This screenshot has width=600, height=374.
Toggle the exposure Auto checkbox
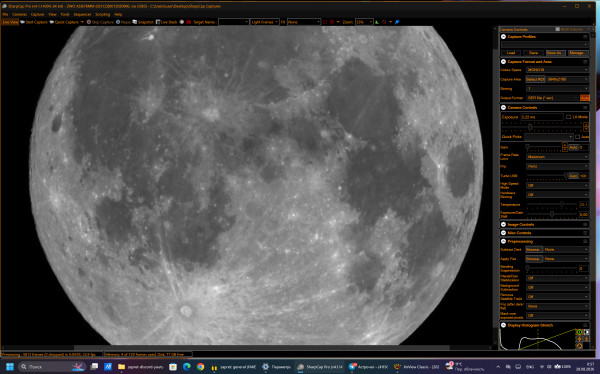click(577, 137)
